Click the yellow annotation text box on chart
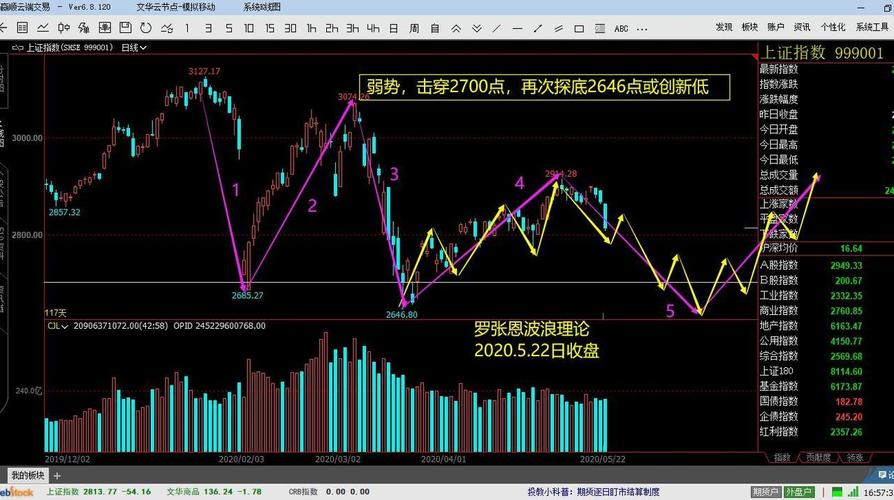 [544, 87]
